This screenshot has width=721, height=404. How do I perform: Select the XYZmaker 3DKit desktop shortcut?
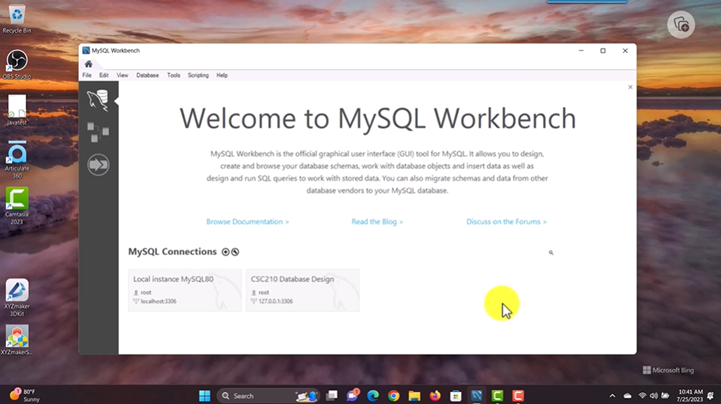pyautogui.click(x=17, y=298)
